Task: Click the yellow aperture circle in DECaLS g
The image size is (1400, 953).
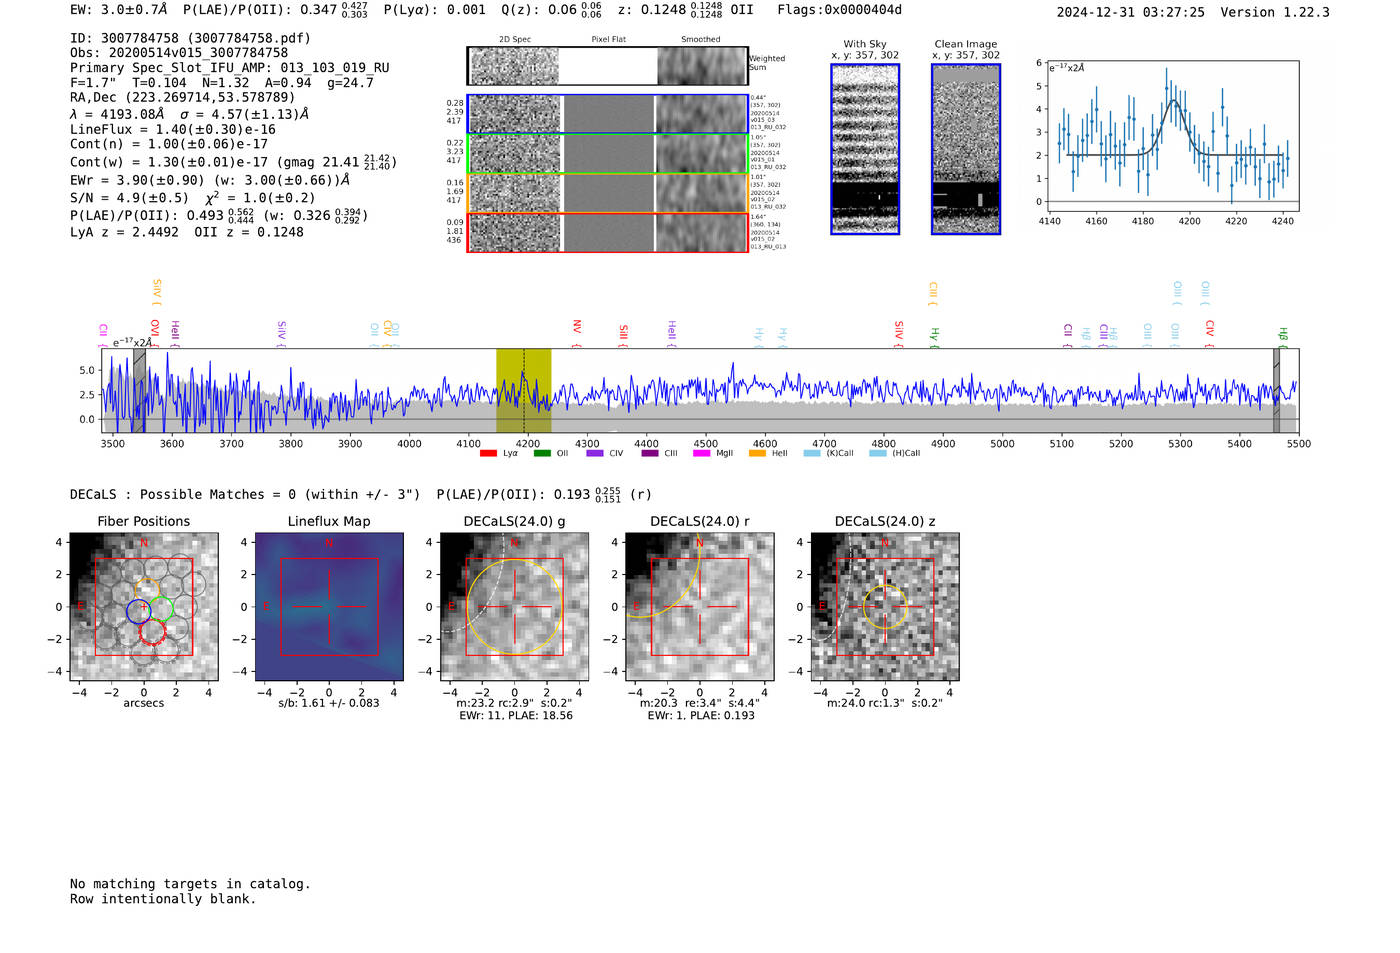Action: click(x=515, y=607)
